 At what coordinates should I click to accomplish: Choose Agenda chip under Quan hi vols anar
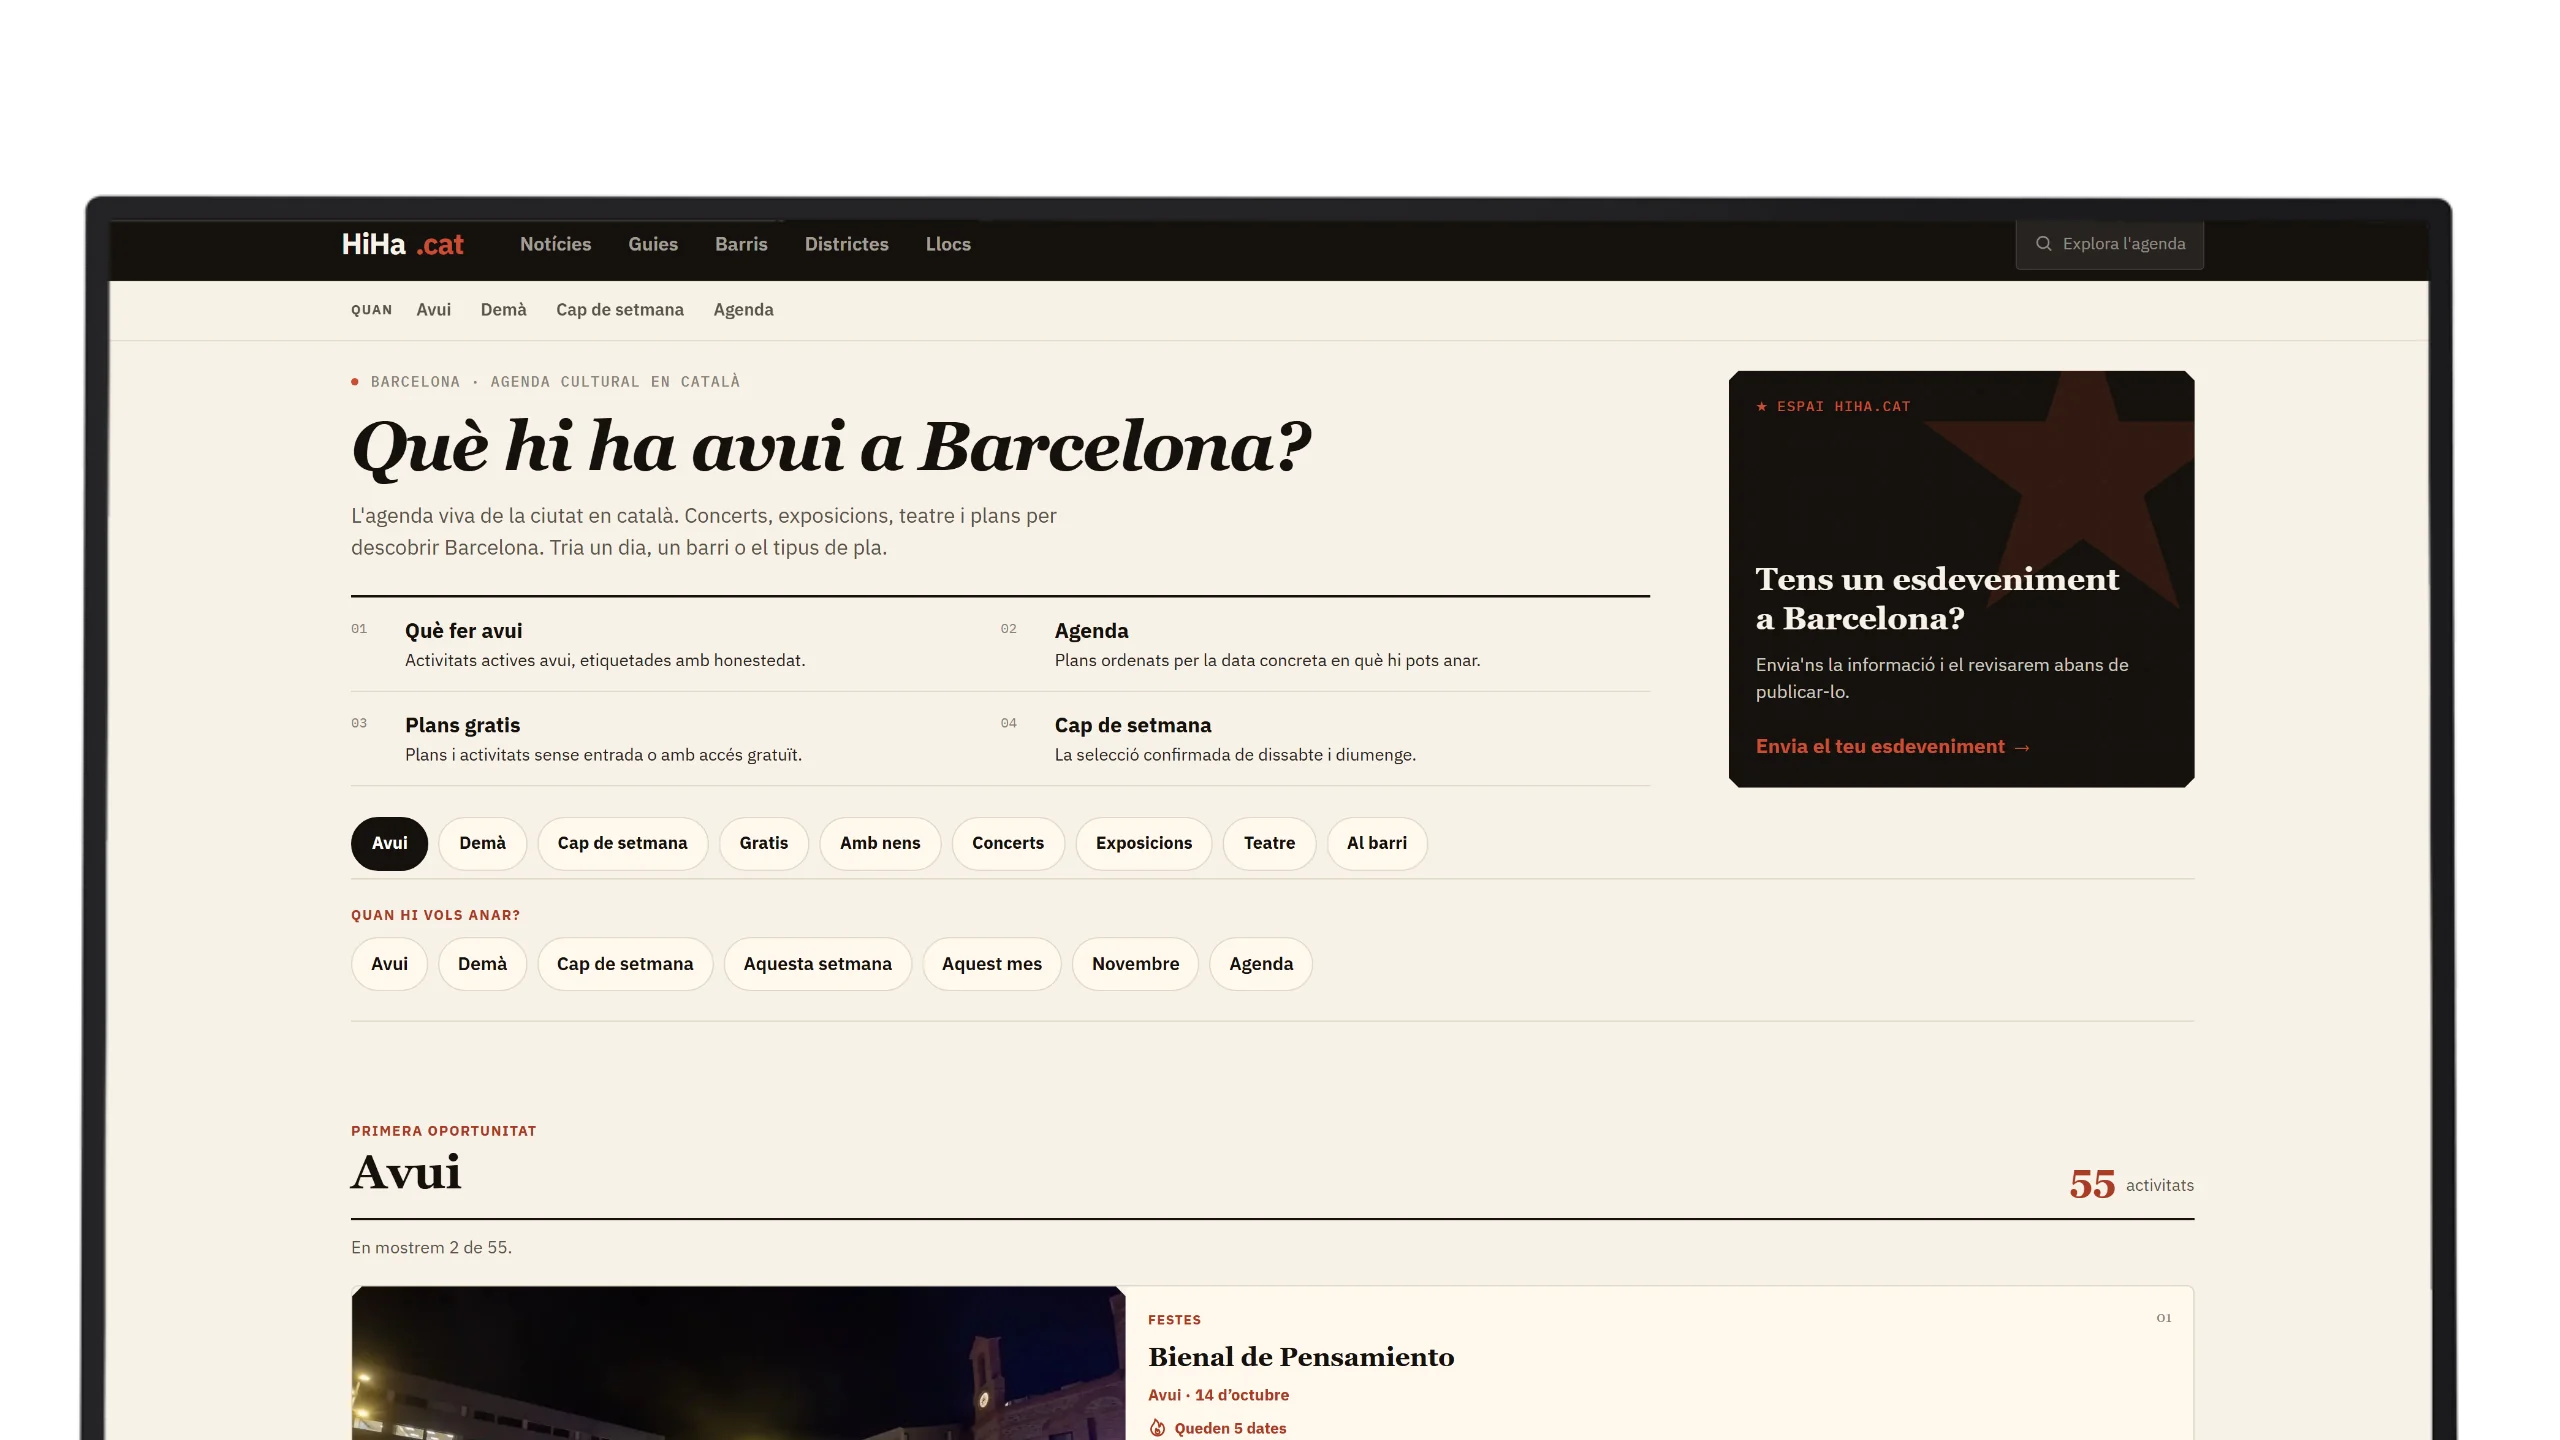click(x=1260, y=964)
